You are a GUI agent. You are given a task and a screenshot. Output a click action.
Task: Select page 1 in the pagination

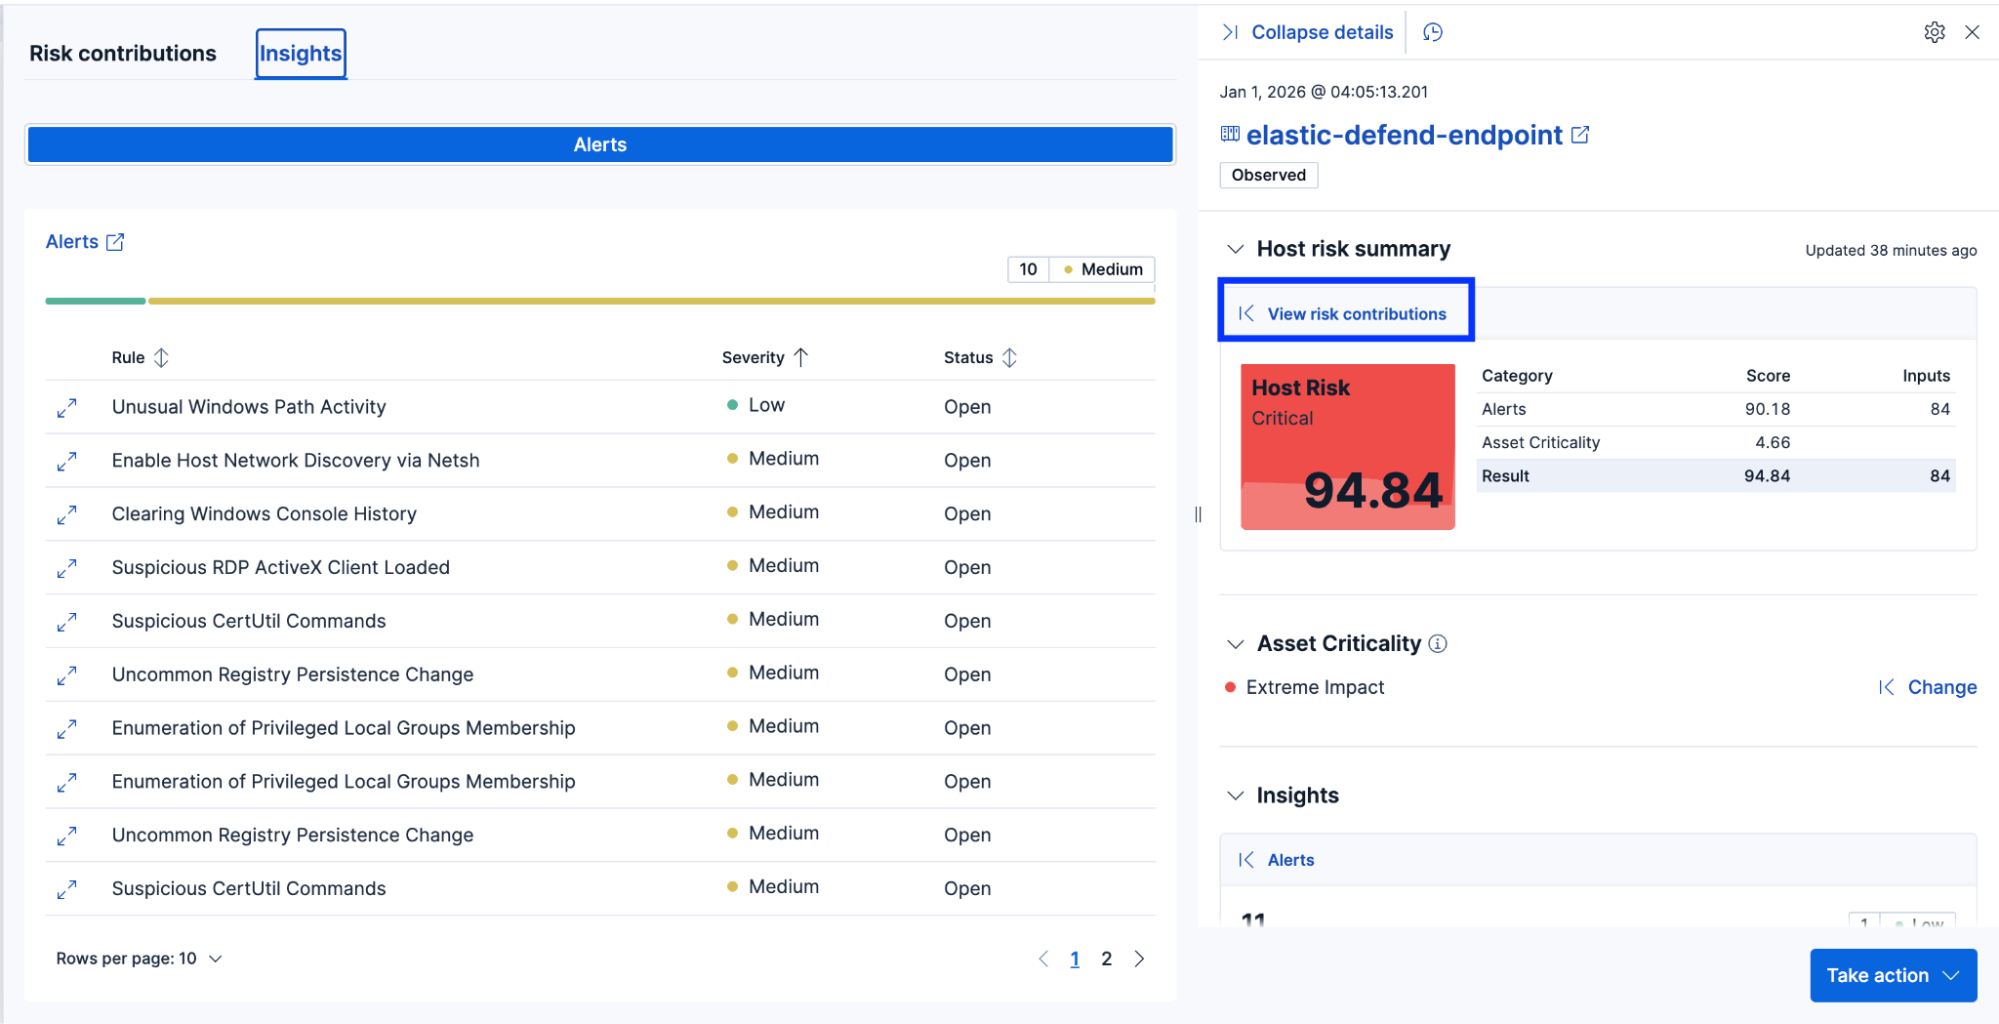1075,959
